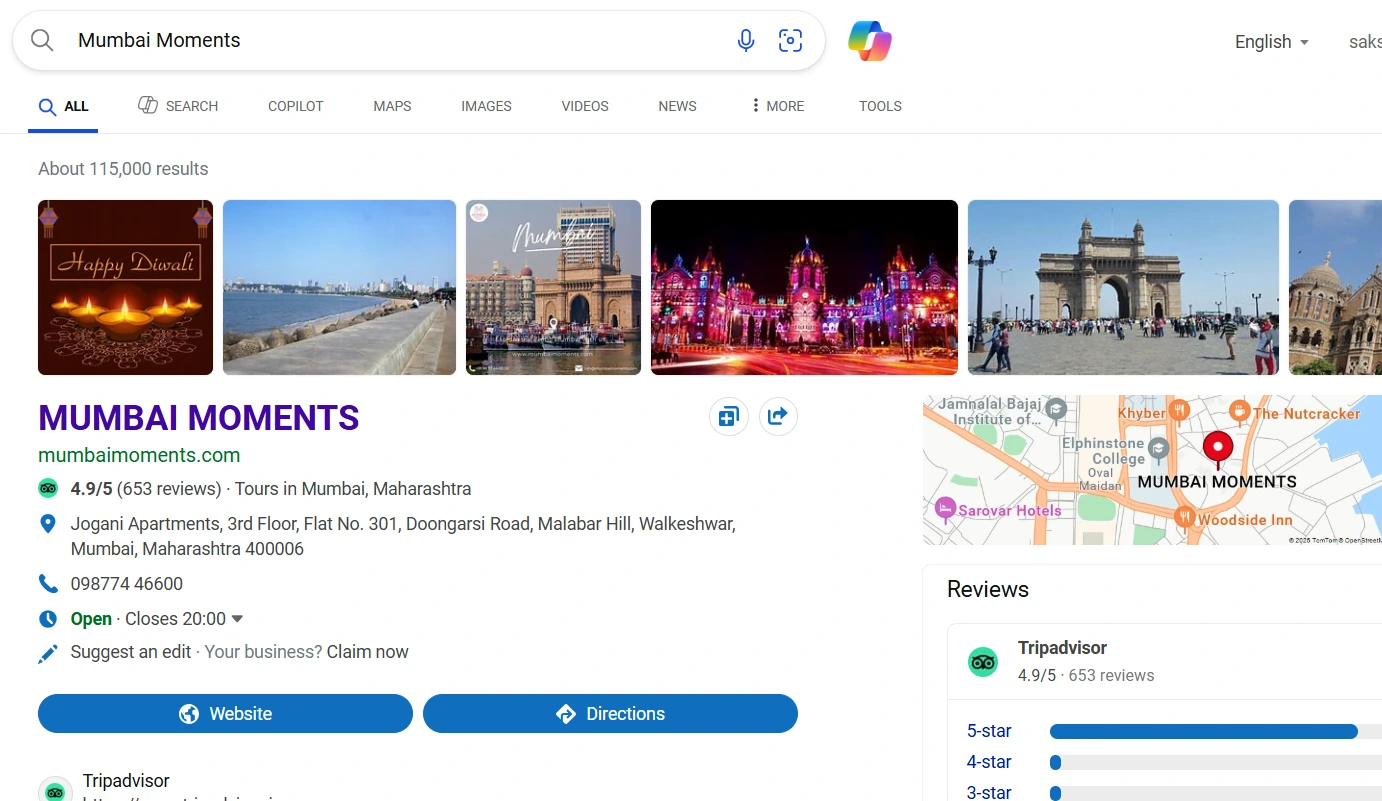
Task: Expand the Closes 20:00 hours dropdown
Action: tap(238, 618)
